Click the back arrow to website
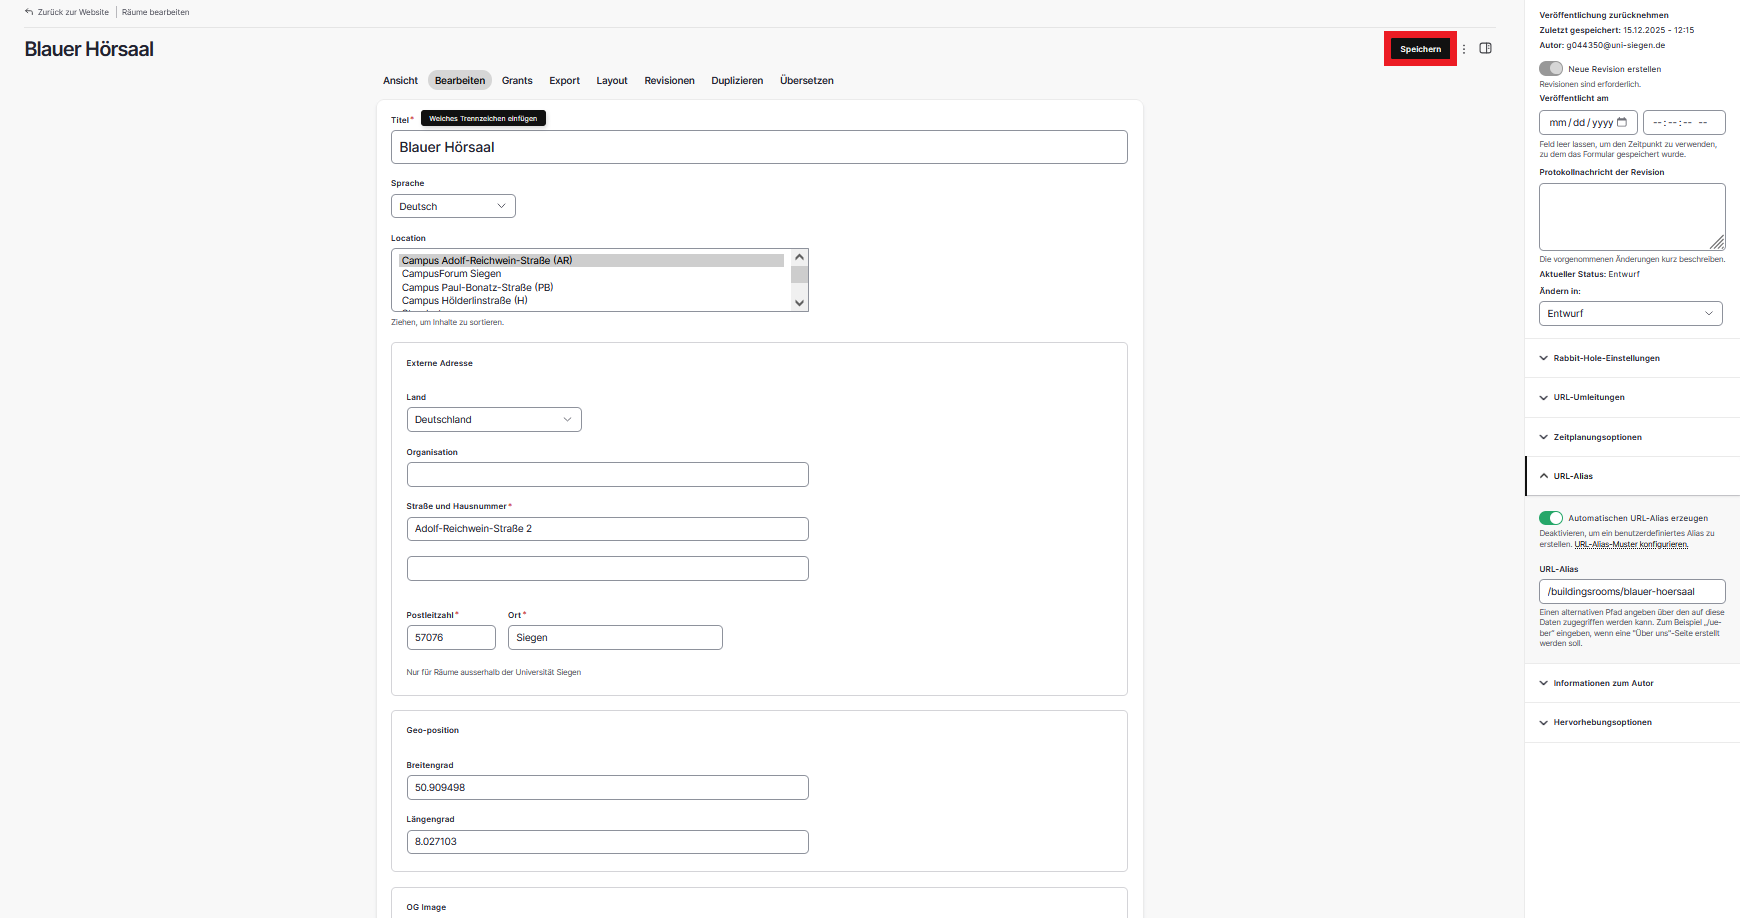Image resolution: width=1740 pixels, height=918 pixels. pos(29,12)
